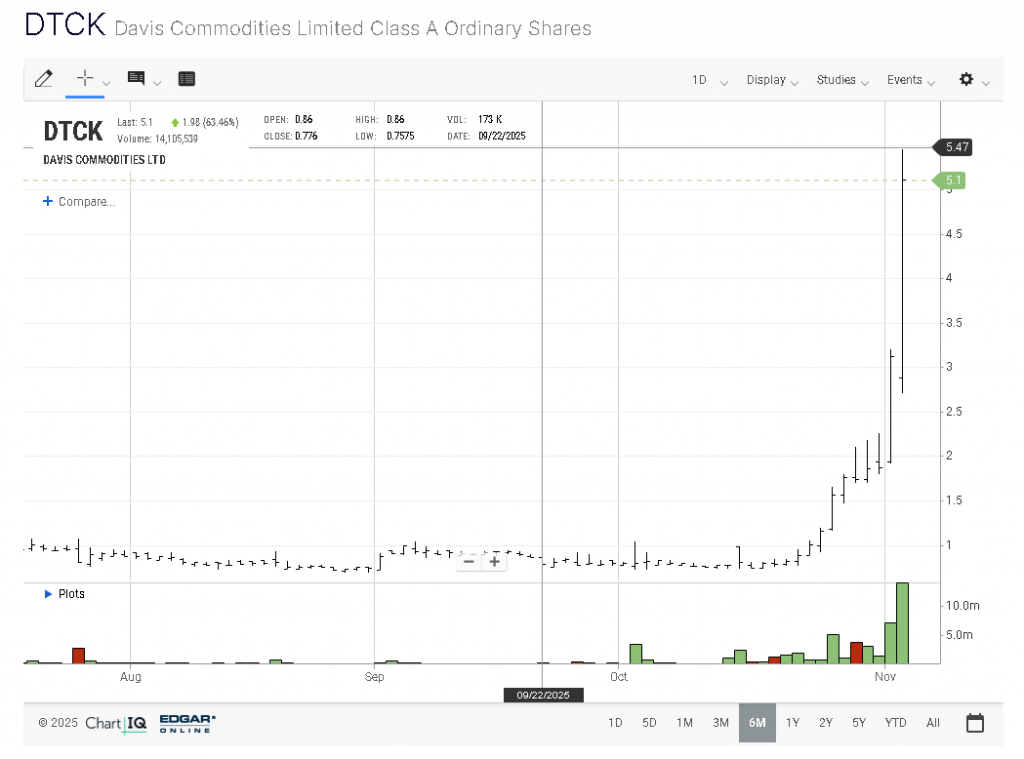
Task: Activate the crosshair cursor tool
Action: (85, 79)
